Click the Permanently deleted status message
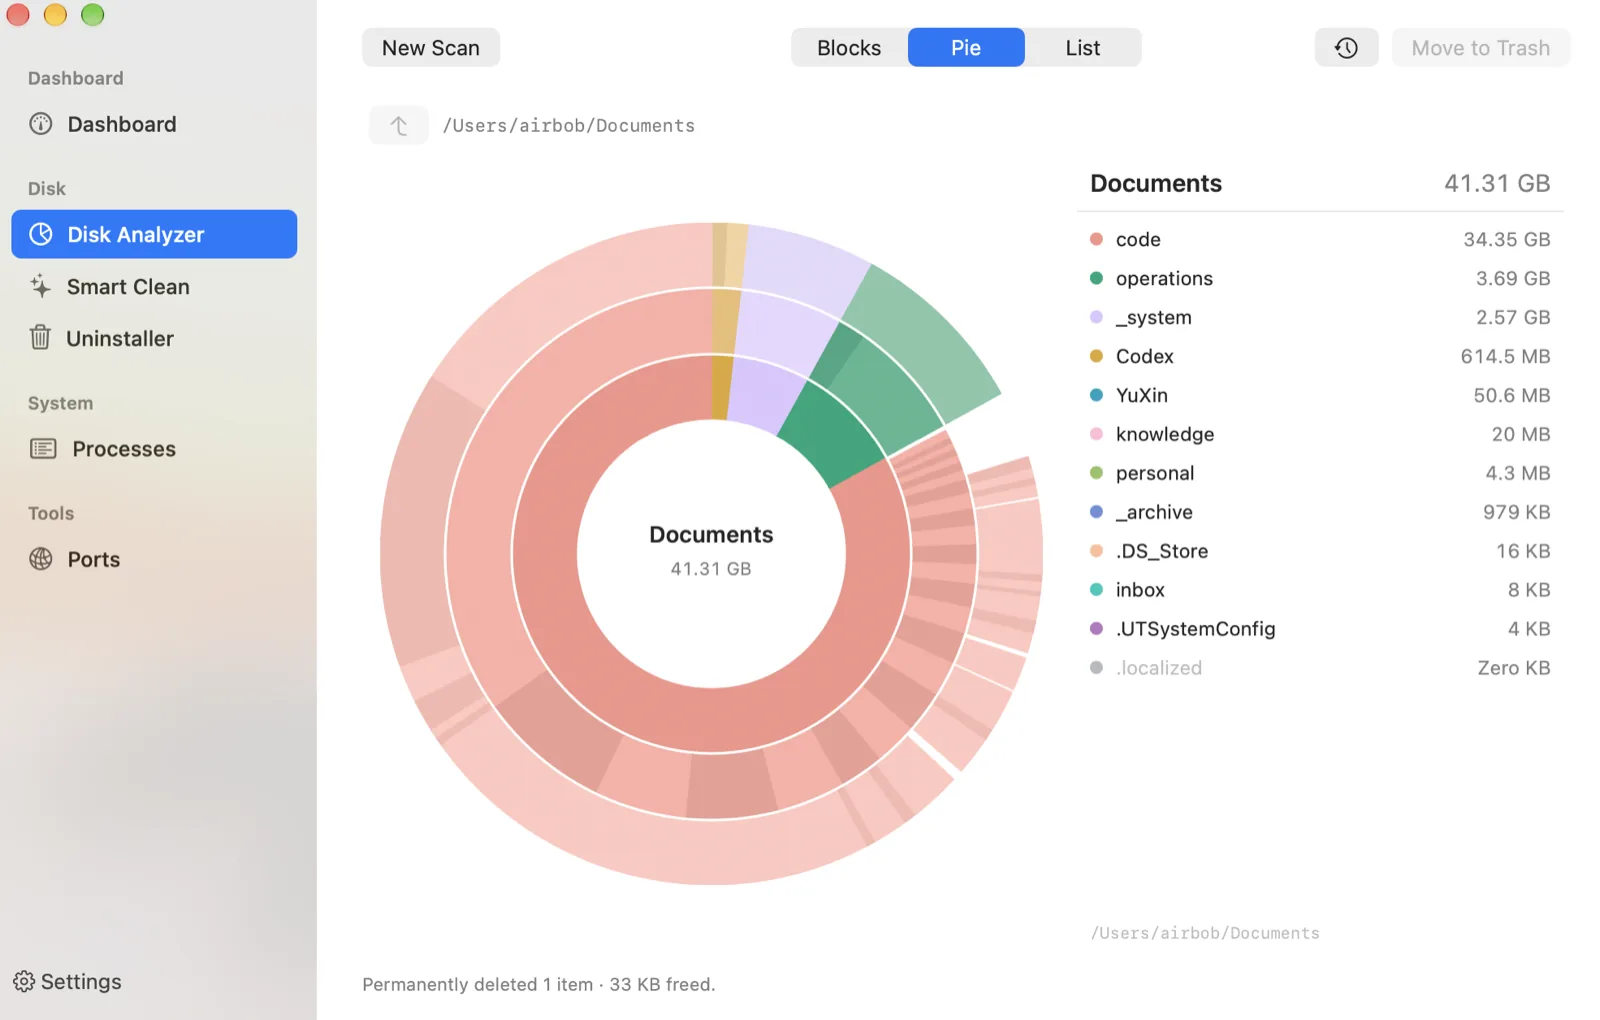This screenshot has width=1600, height=1020. 539,984
